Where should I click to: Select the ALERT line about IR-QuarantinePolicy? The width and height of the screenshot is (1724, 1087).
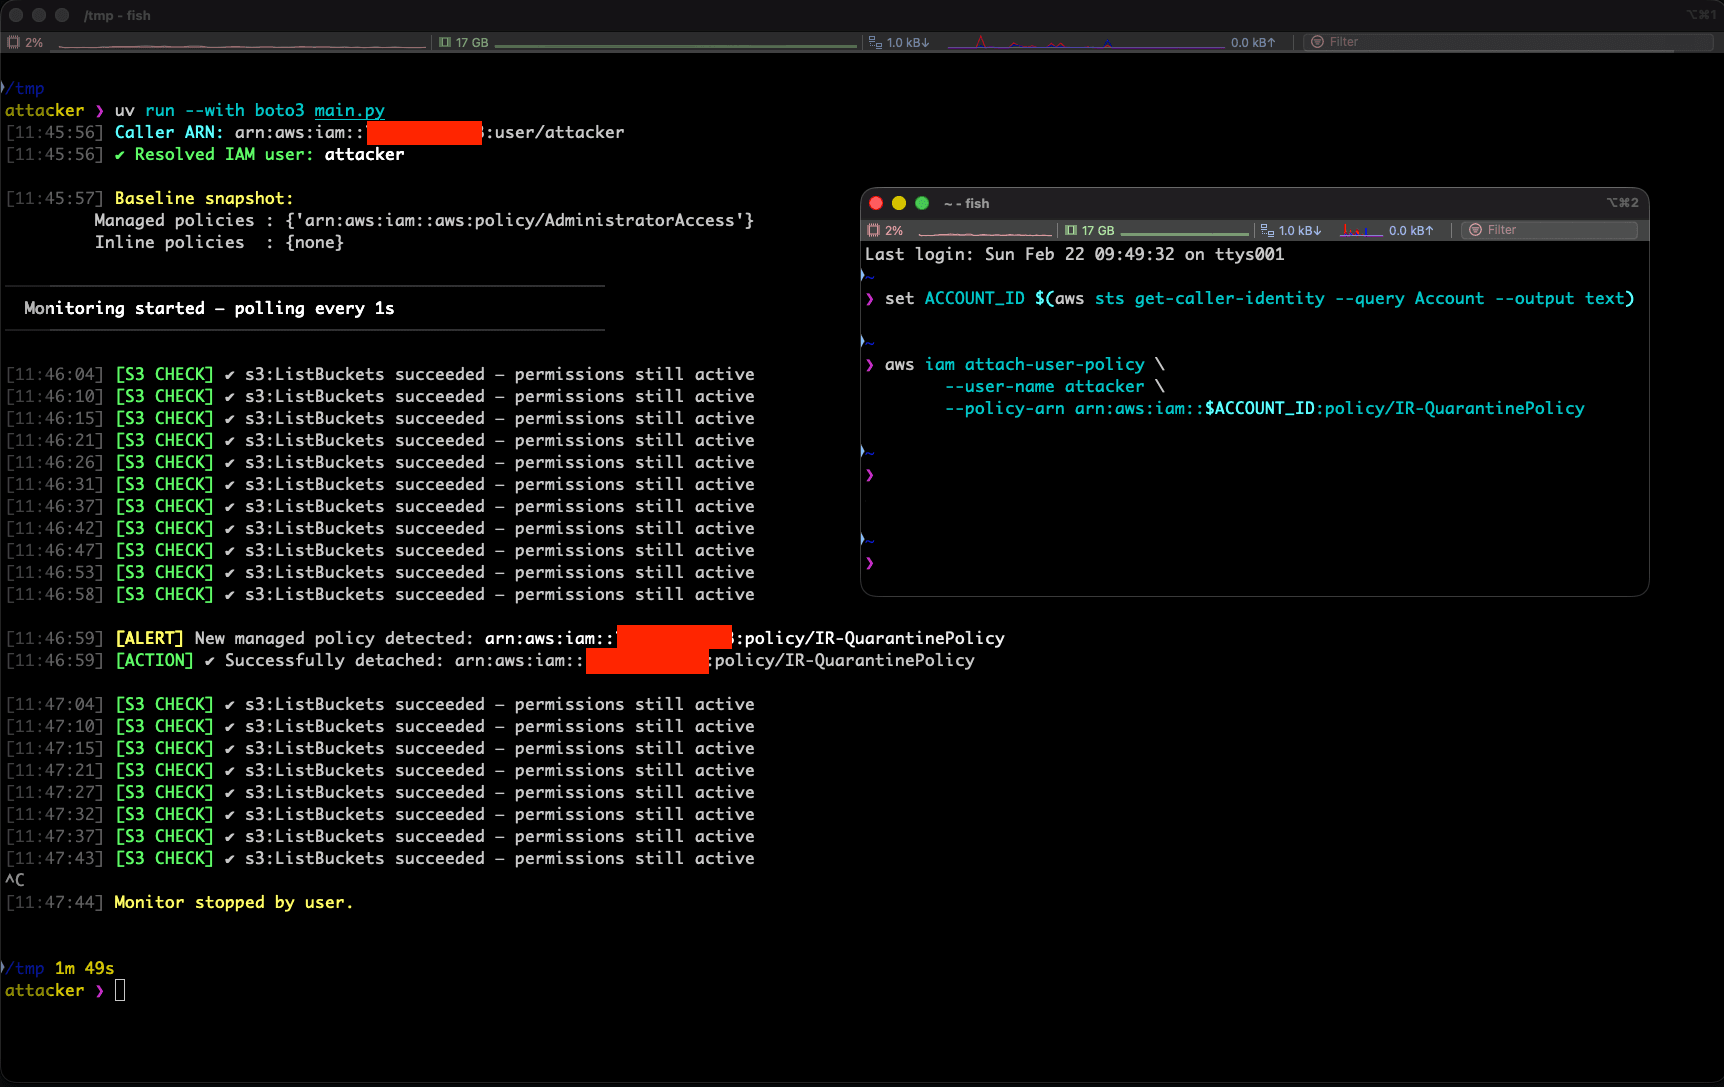(x=500, y=638)
